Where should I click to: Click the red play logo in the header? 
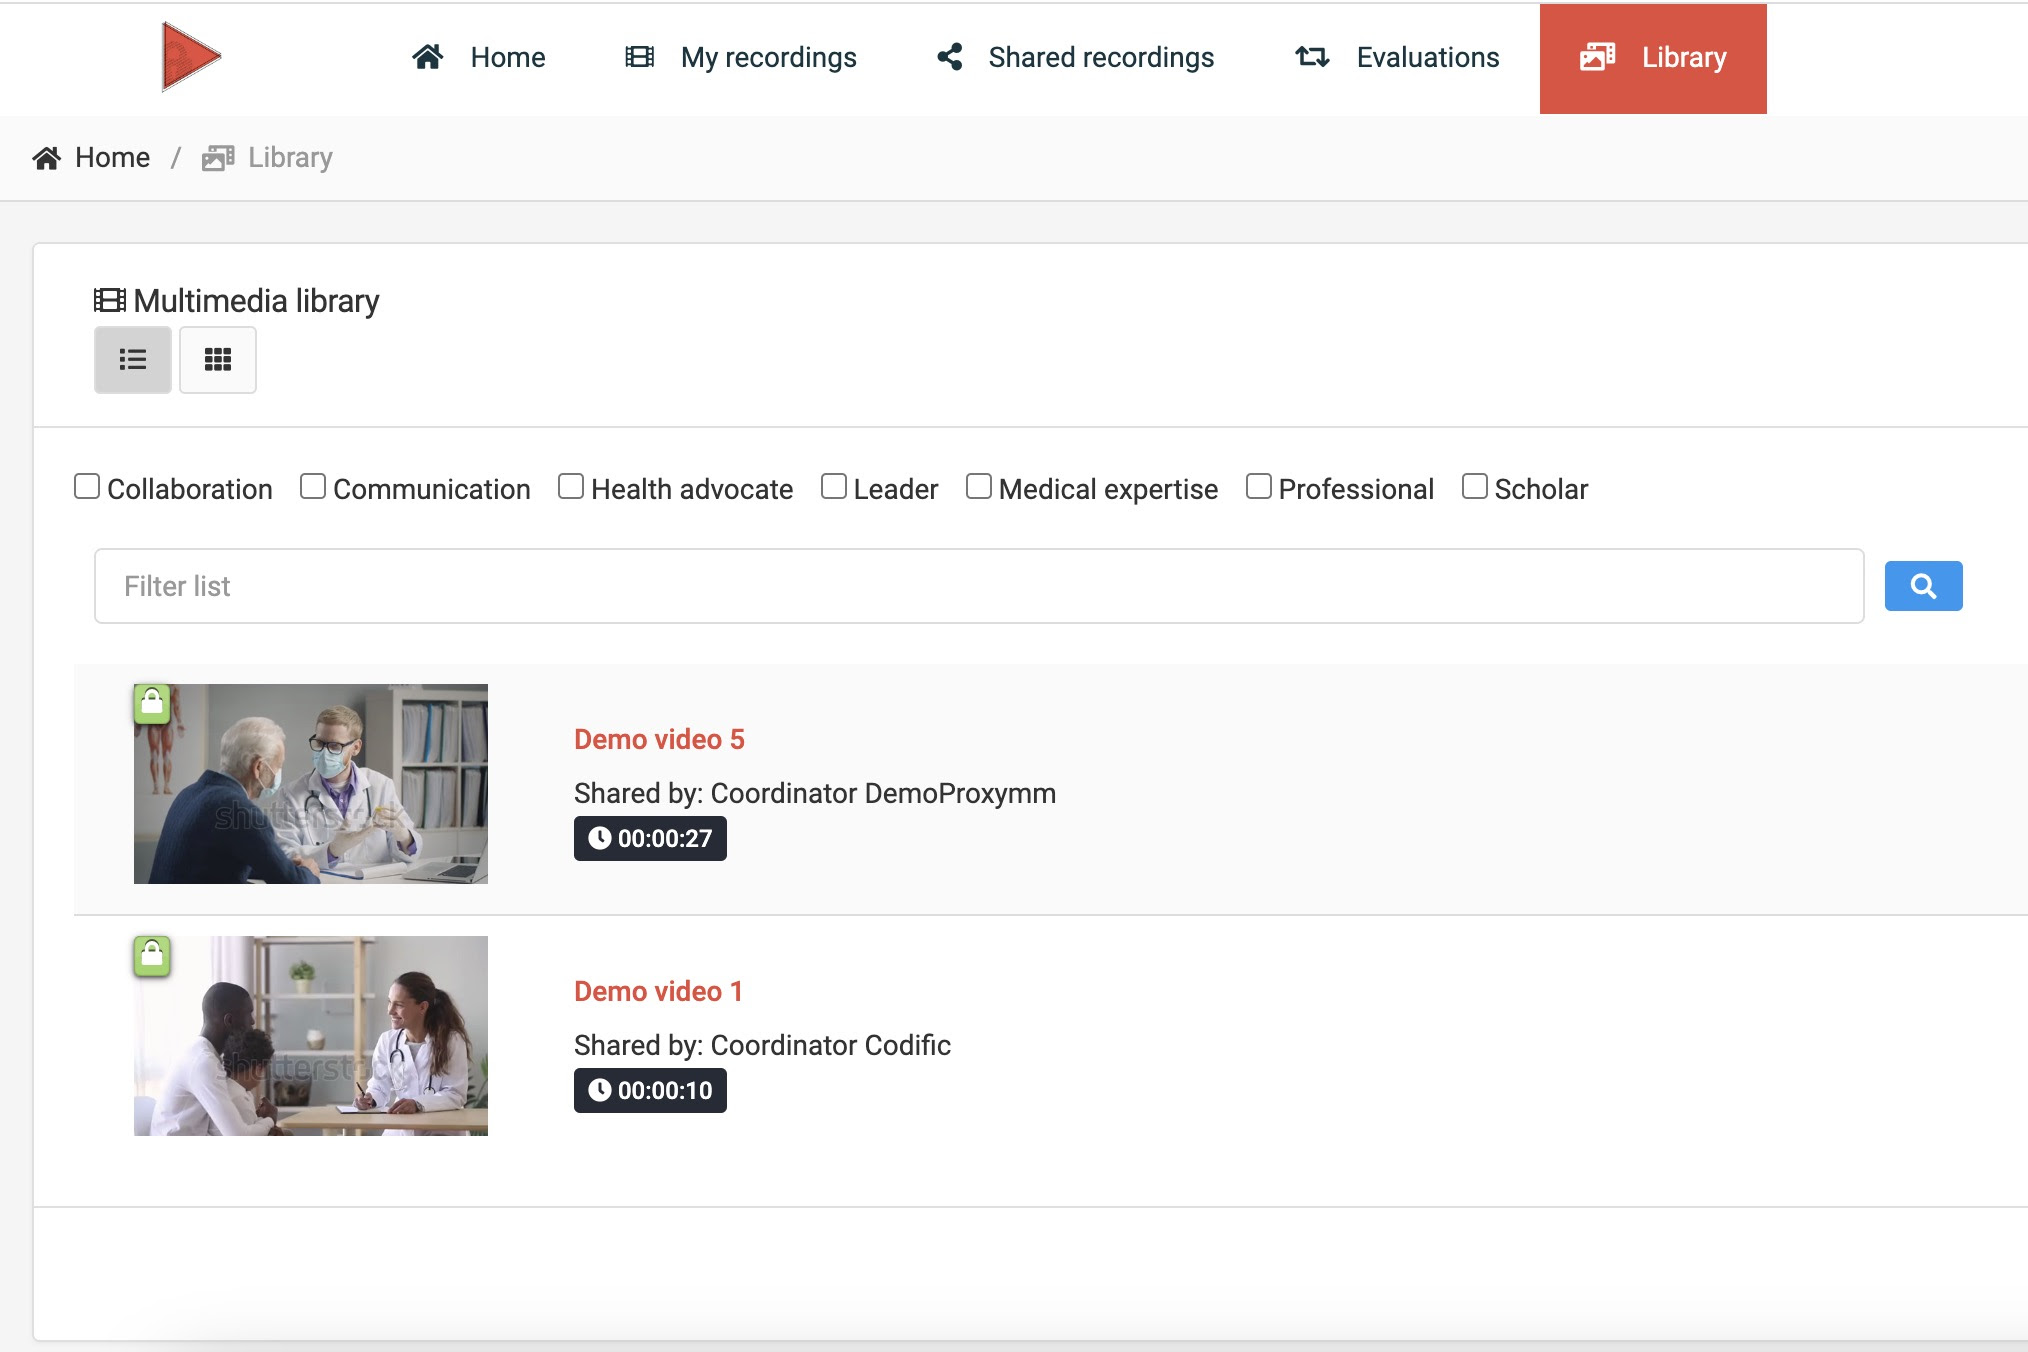pyautogui.click(x=190, y=57)
